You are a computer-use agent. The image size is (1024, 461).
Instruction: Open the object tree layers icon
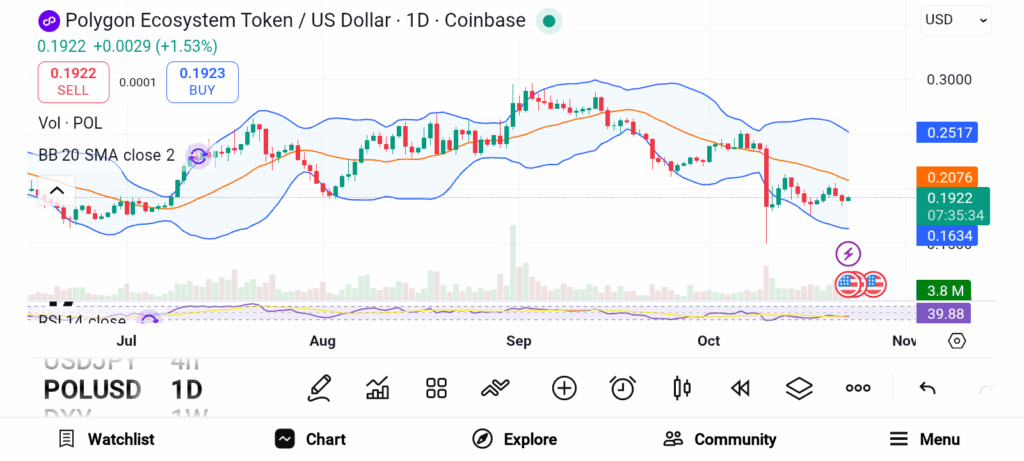799,388
